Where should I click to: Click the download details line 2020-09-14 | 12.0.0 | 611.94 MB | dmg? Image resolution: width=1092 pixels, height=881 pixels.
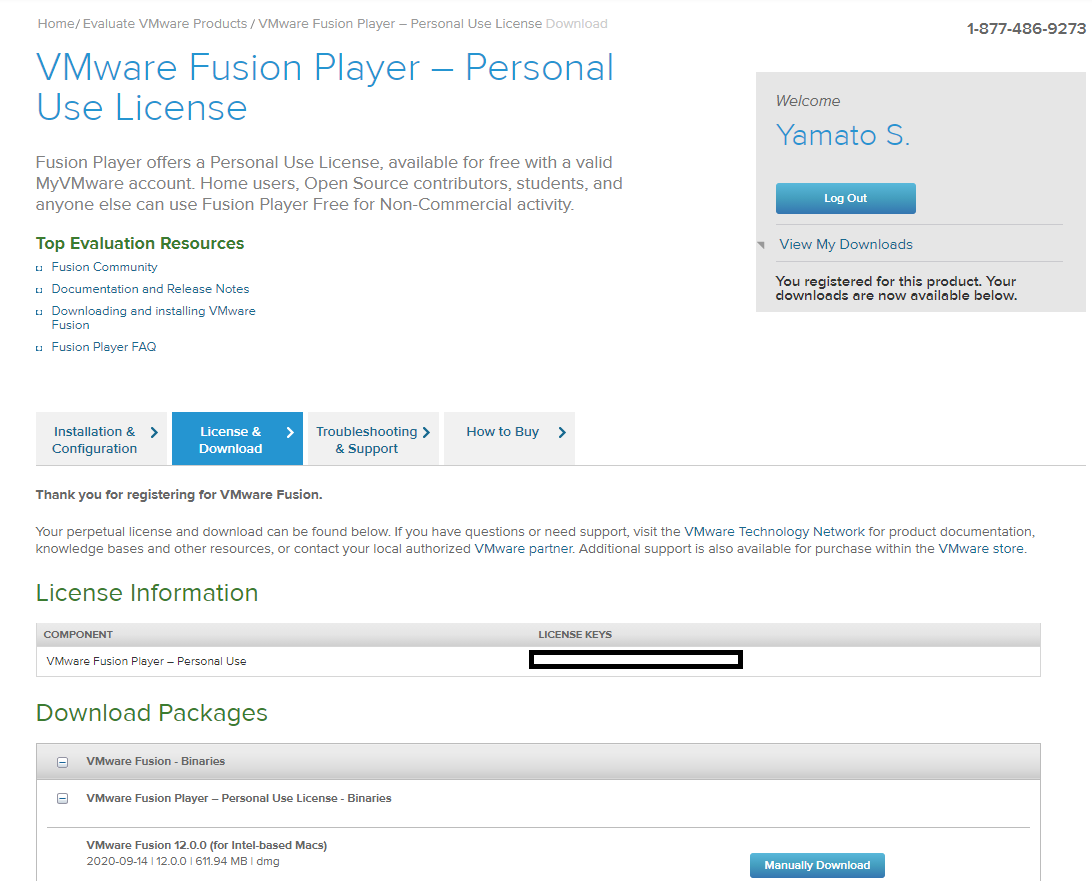pyautogui.click(x=183, y=861)
